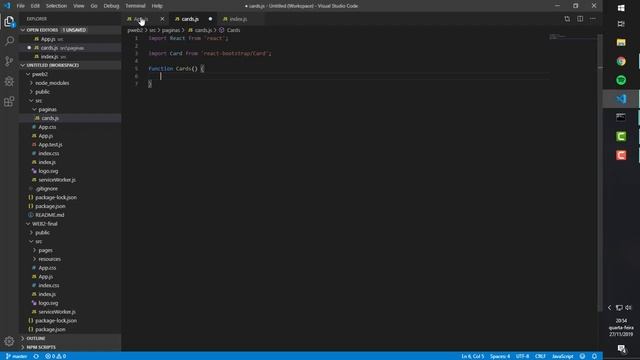Close the App.js editor tab
640x360 pixels.
(162, 19)
